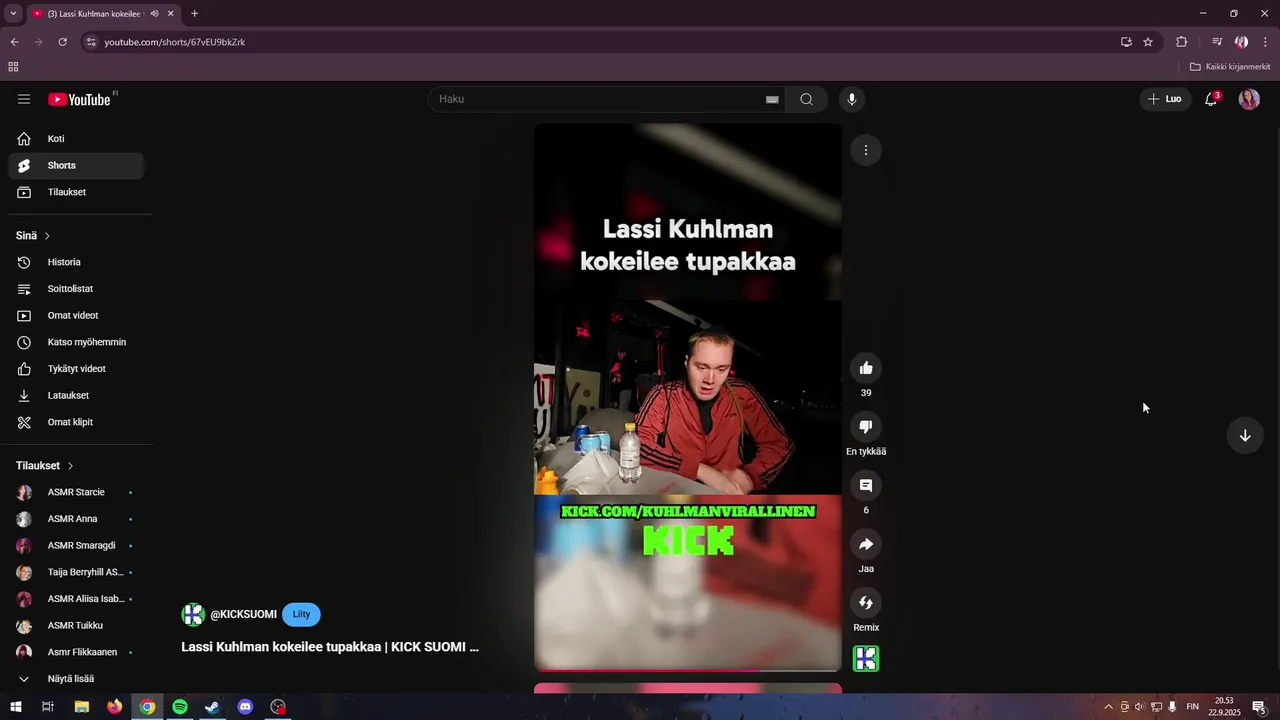Screen dimensions: 1280x720
Task: Open Discord from the taskbar
Action: [246, 707]
